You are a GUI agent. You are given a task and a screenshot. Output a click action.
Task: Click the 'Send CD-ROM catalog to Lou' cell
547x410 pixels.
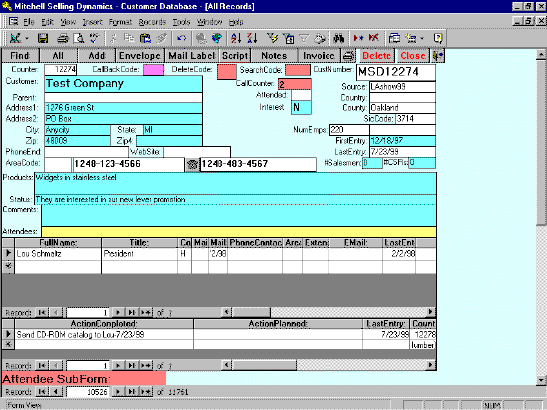(x=104, y=335)
